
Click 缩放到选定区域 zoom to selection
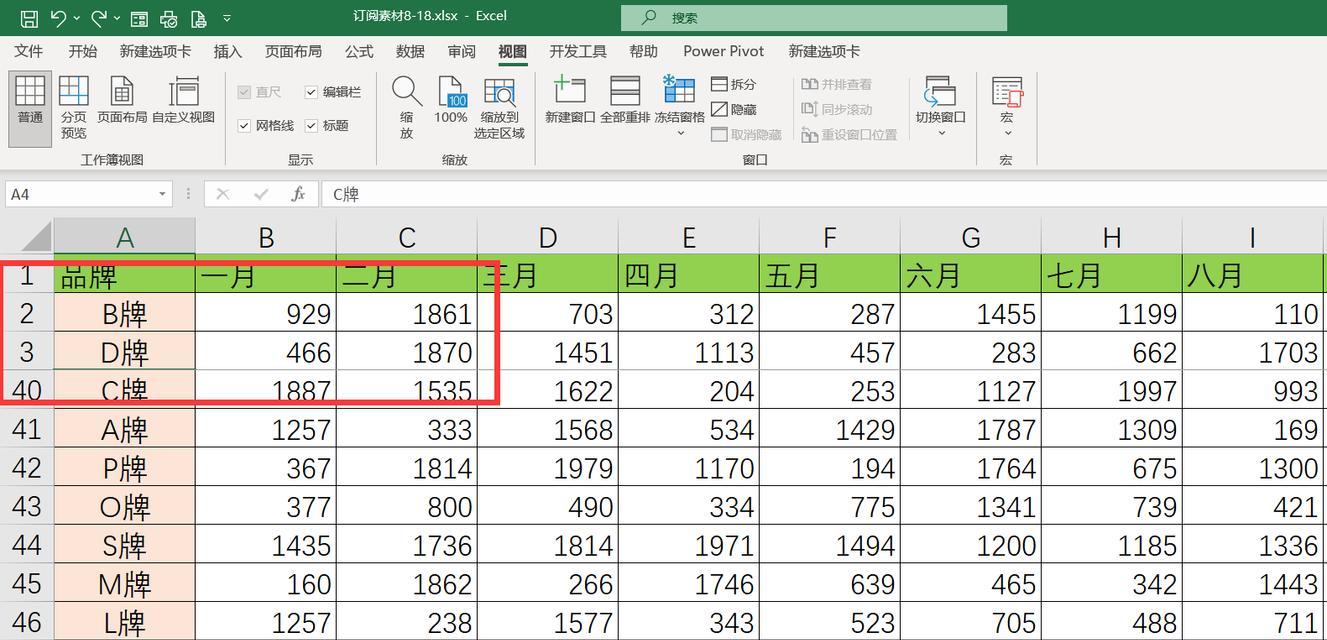pos(499,107)
